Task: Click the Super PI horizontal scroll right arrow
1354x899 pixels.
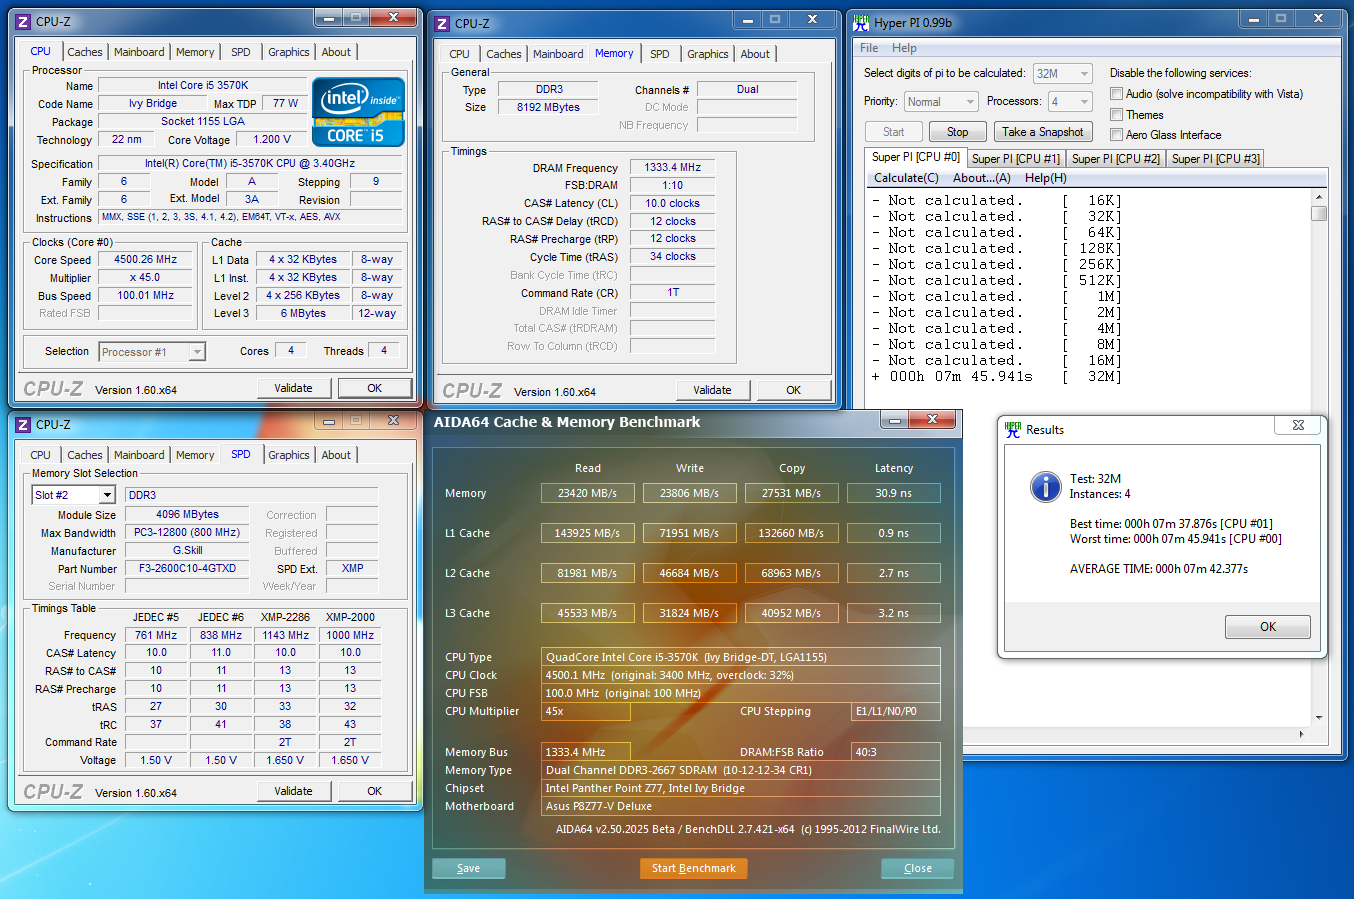Action: click(x=1301, y=734)
